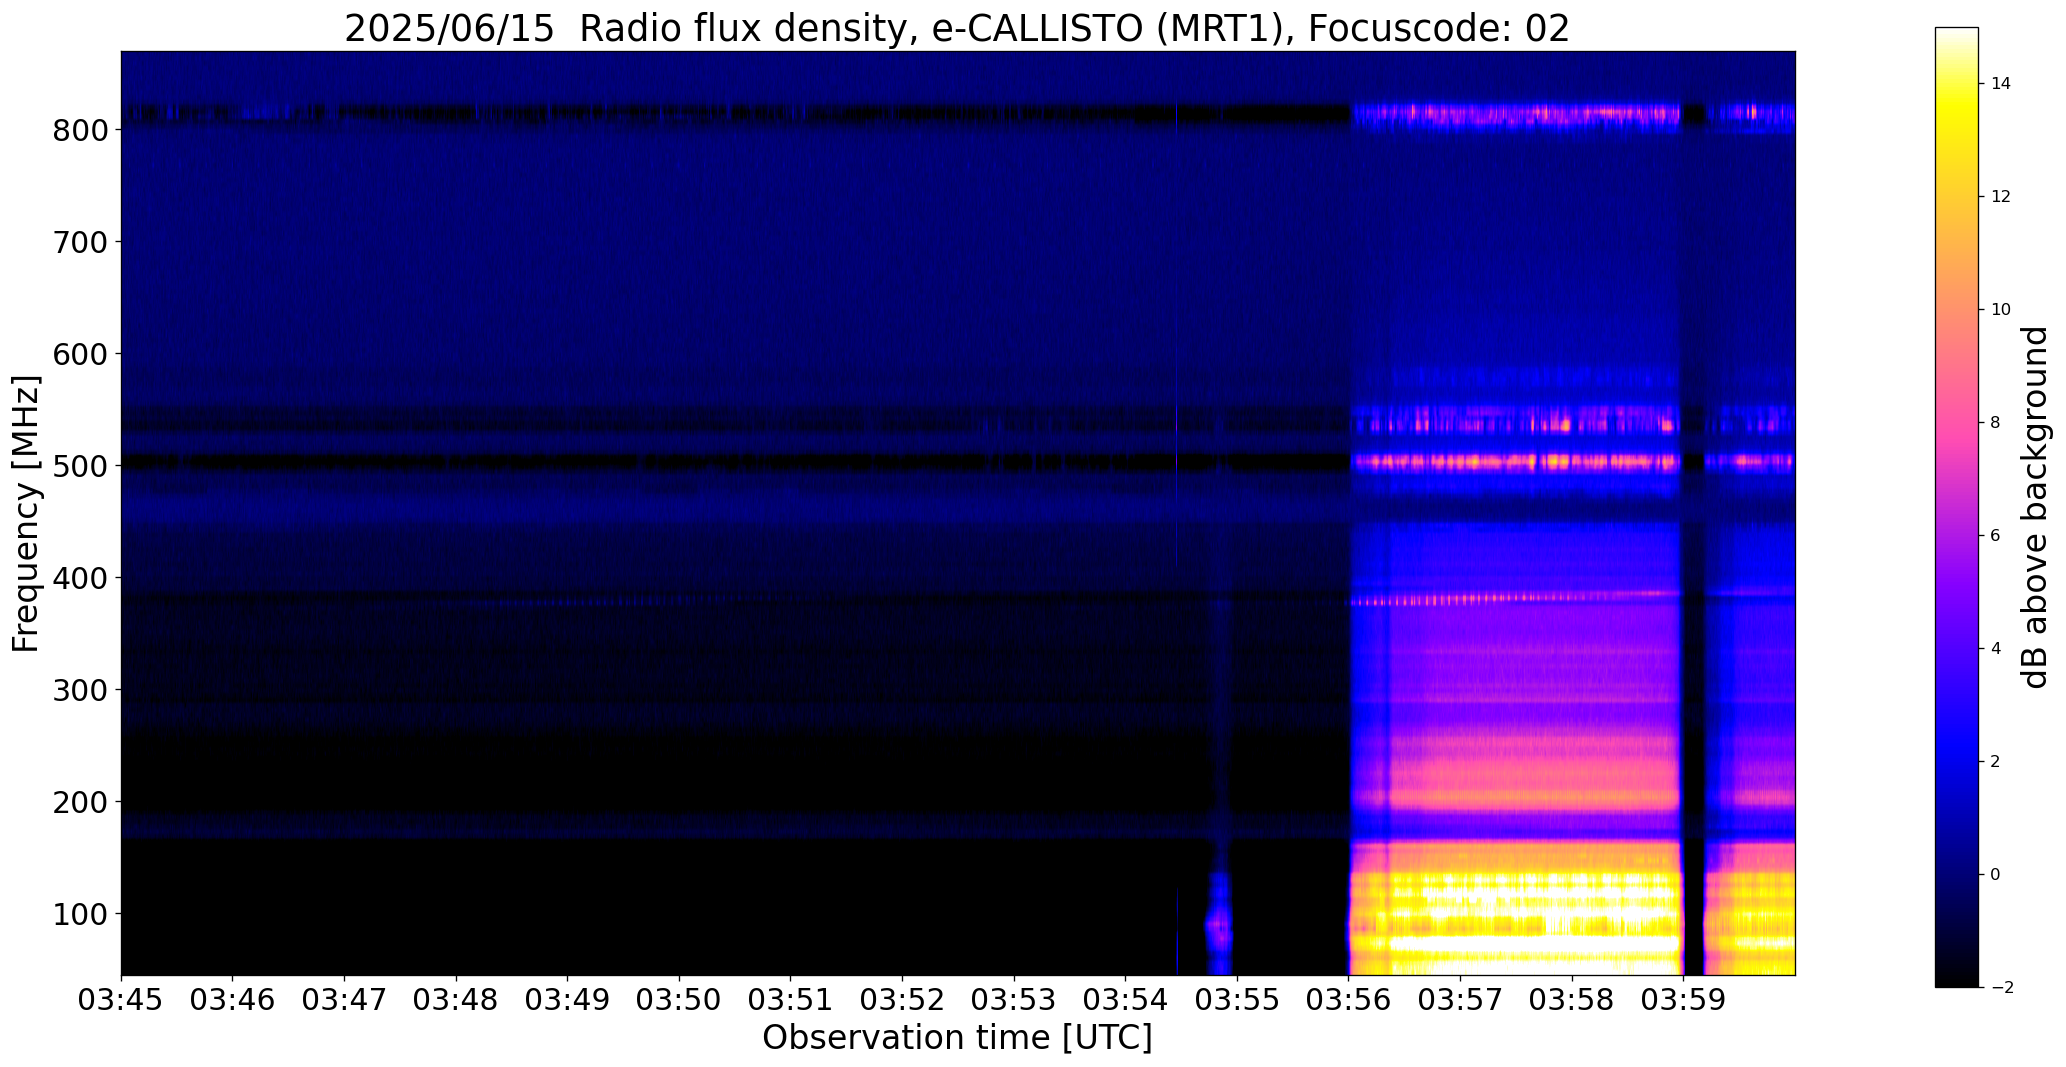Click the "Frequency [MHz]" axis label
Screen dimensions: 2066x1067
pos(27,514)
